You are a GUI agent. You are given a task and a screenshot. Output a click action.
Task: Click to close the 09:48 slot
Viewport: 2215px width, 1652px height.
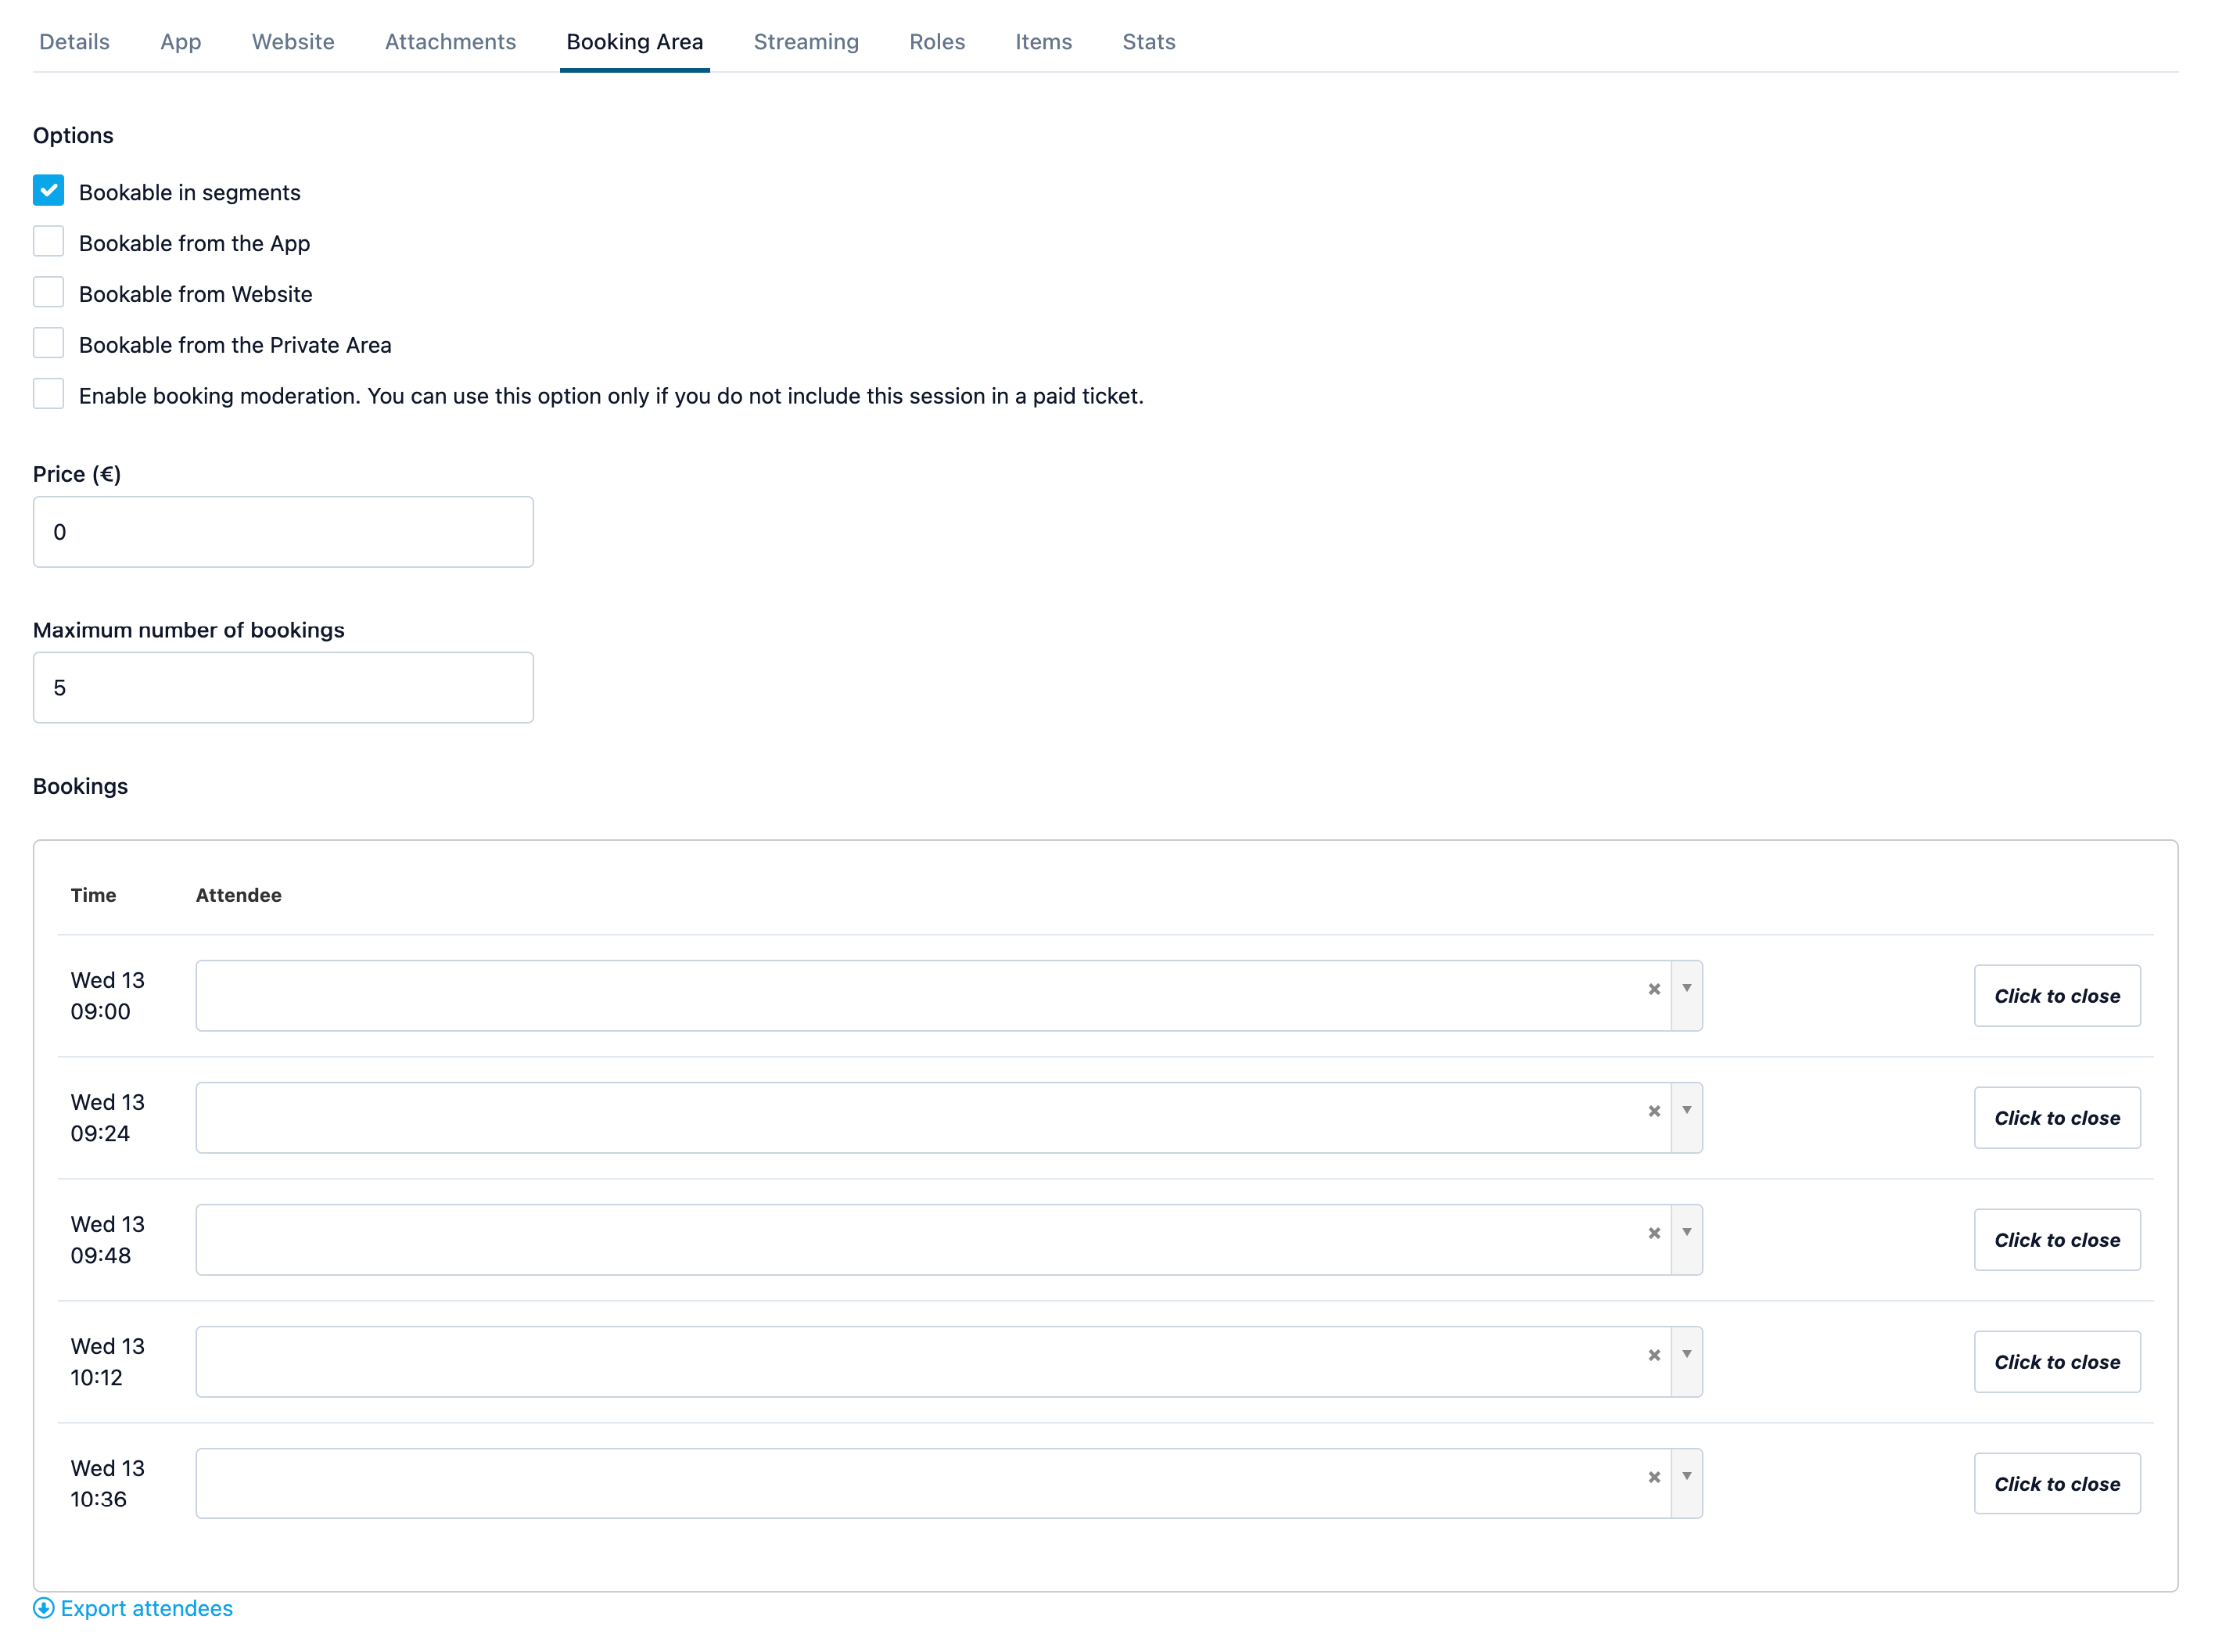tap(2056, 1239)
